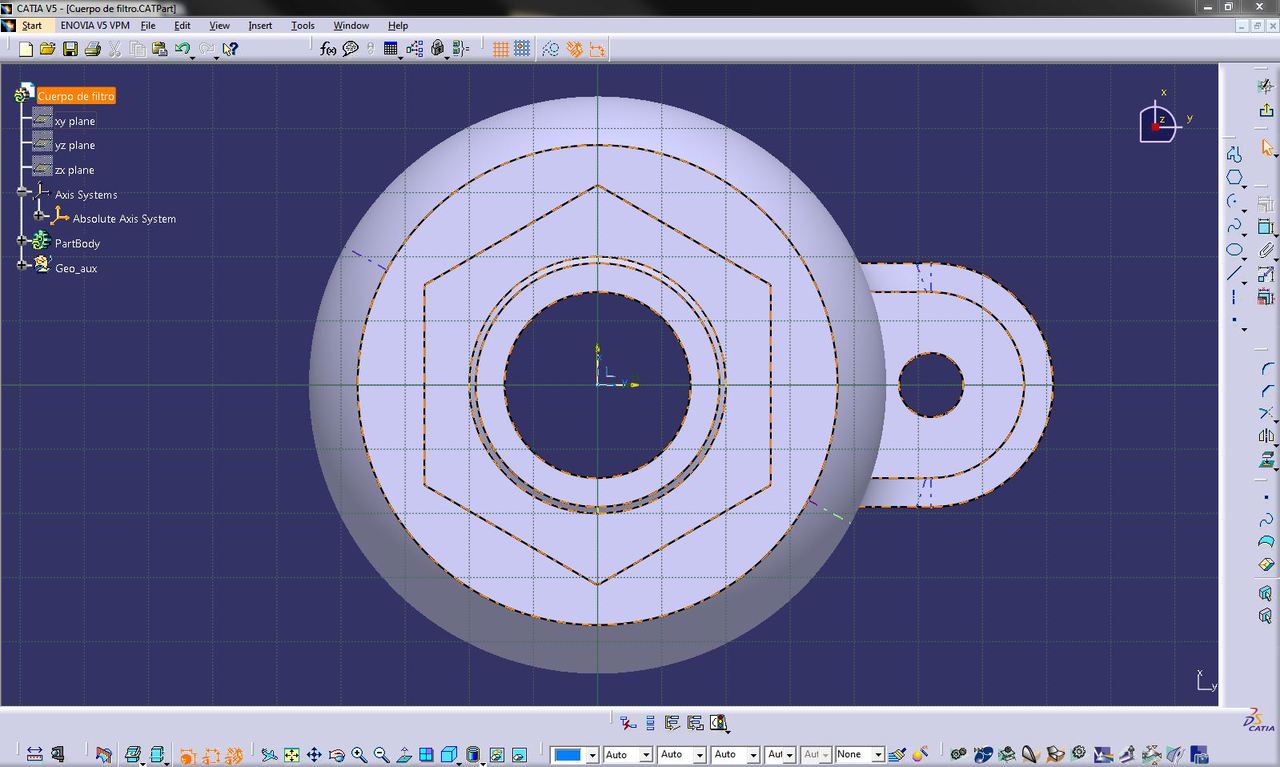The height and width of the screenshot is (767, 1280).
Task: Select Absolute Axis System label
Action: click(x=124, y=219)
